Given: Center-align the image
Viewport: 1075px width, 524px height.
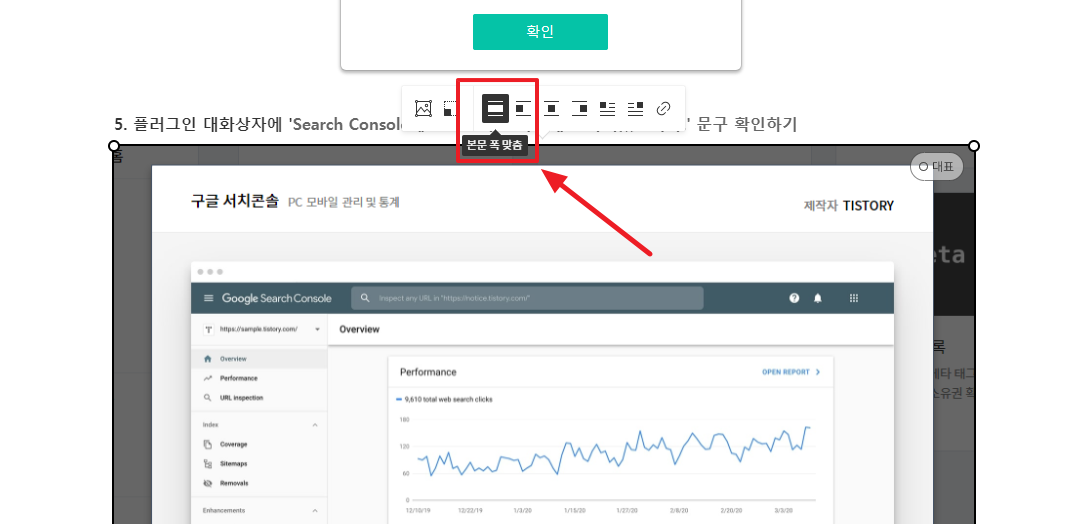Looking at the screenshot, I should pos(551,108).
